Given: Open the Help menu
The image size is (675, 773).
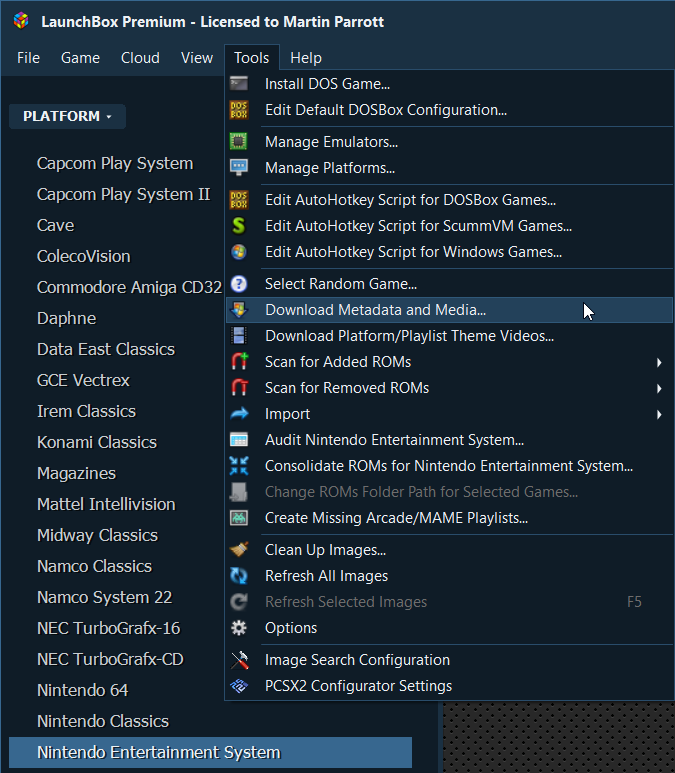Looking at the screenshot, I should pyautogui.click(x=306, y=58).
